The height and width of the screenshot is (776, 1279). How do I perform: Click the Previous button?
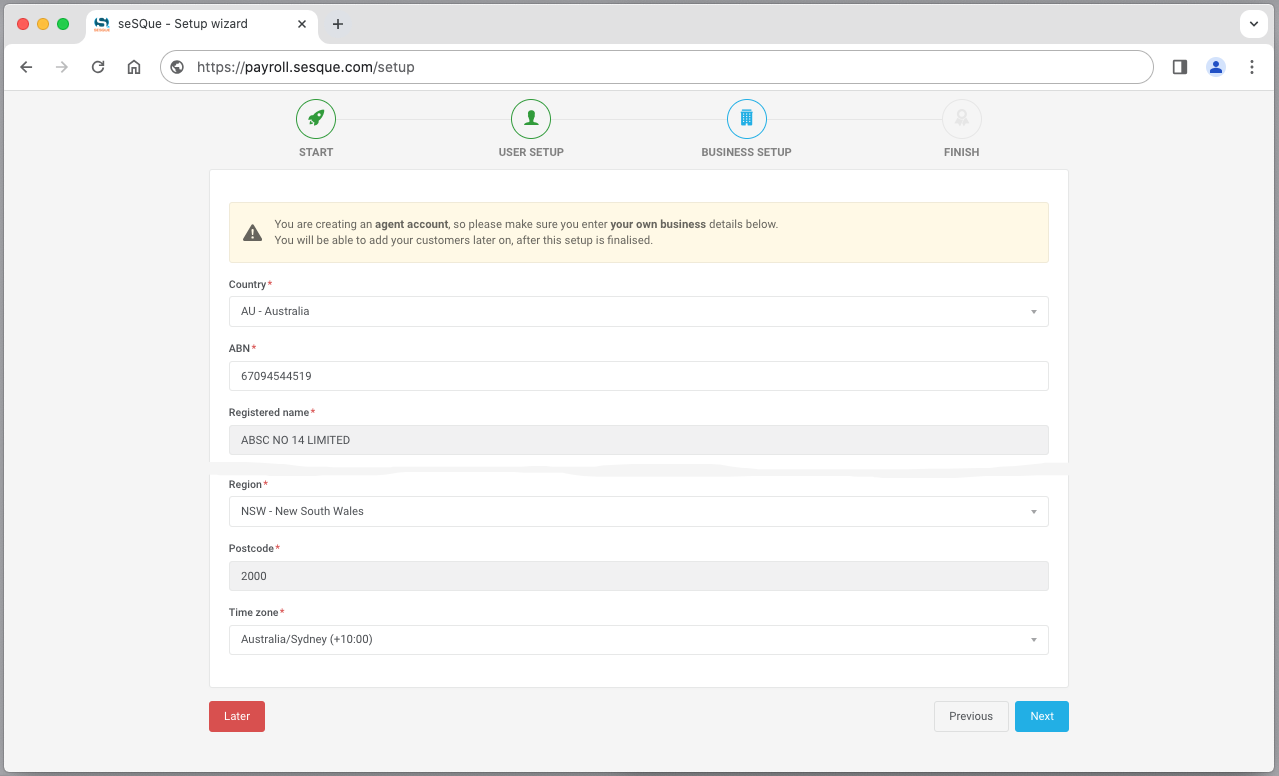(x=970, y=716)
